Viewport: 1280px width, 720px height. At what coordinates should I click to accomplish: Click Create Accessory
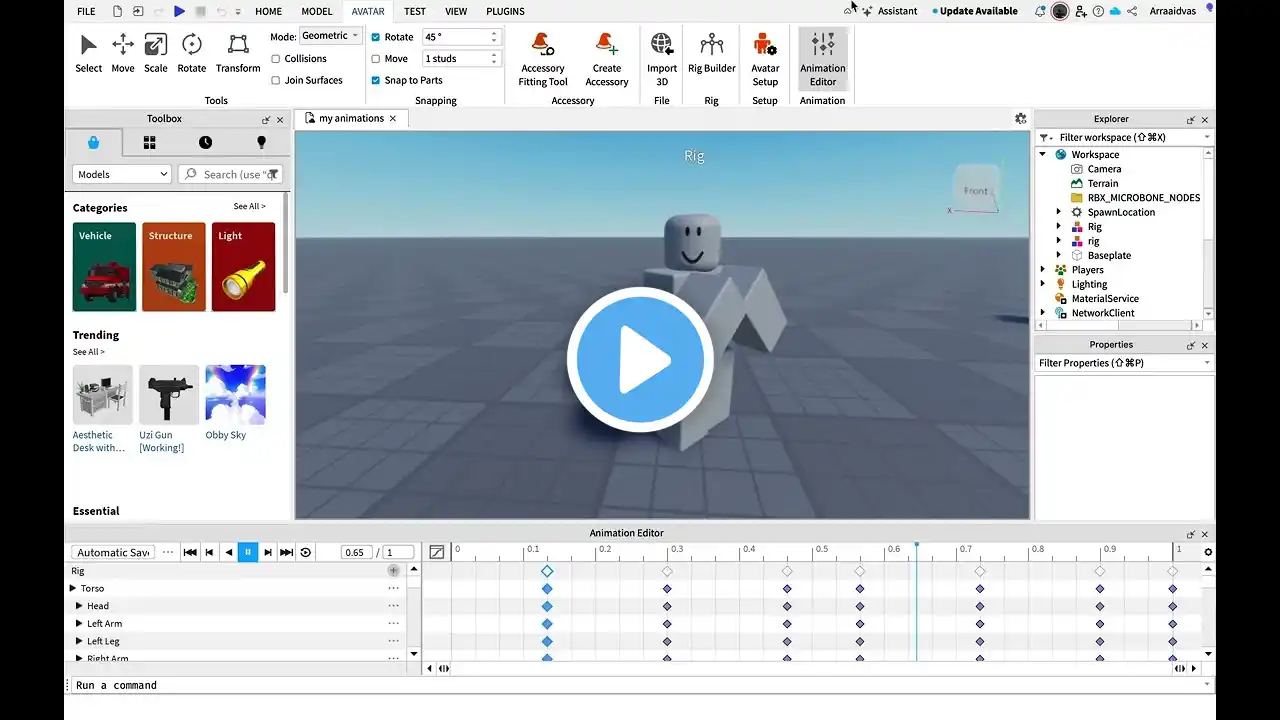coord(607,59)
